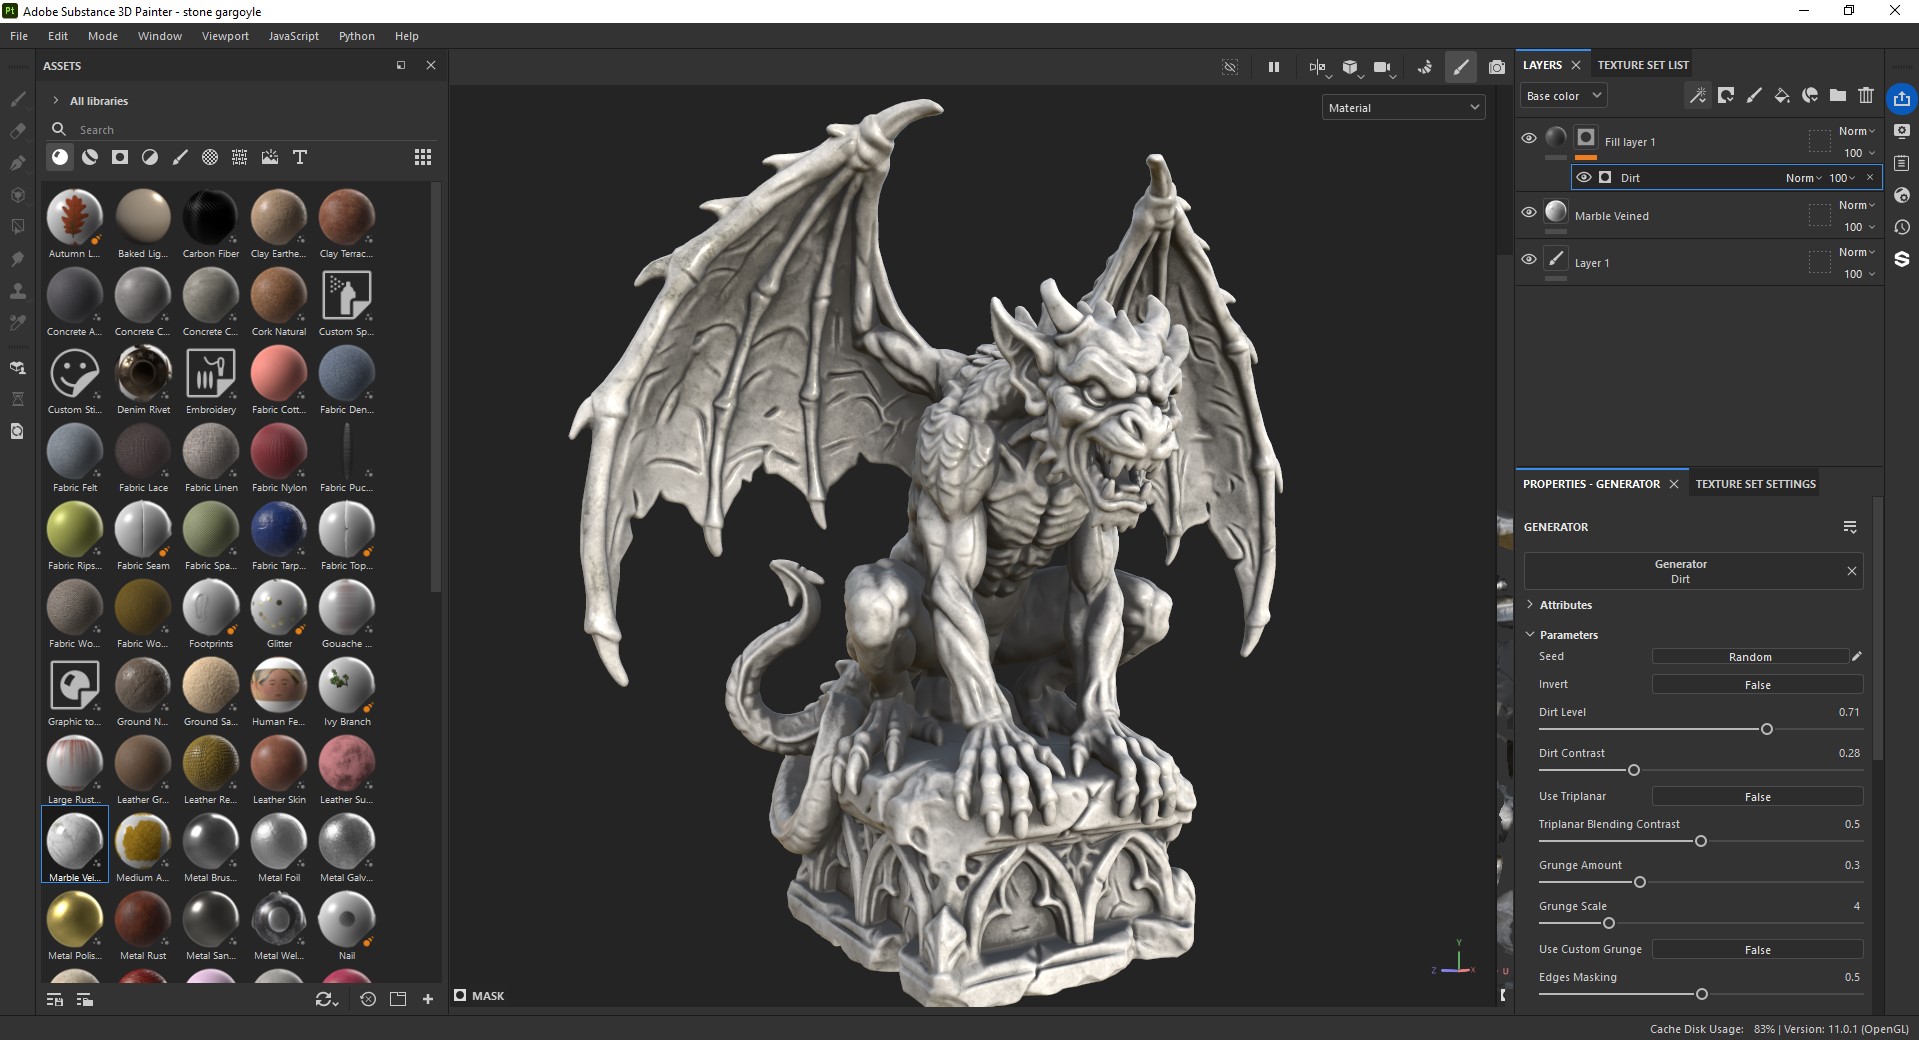Screen dimensions: 1919x1040
Task: Filter assets by Filters category
Action: 150,157
